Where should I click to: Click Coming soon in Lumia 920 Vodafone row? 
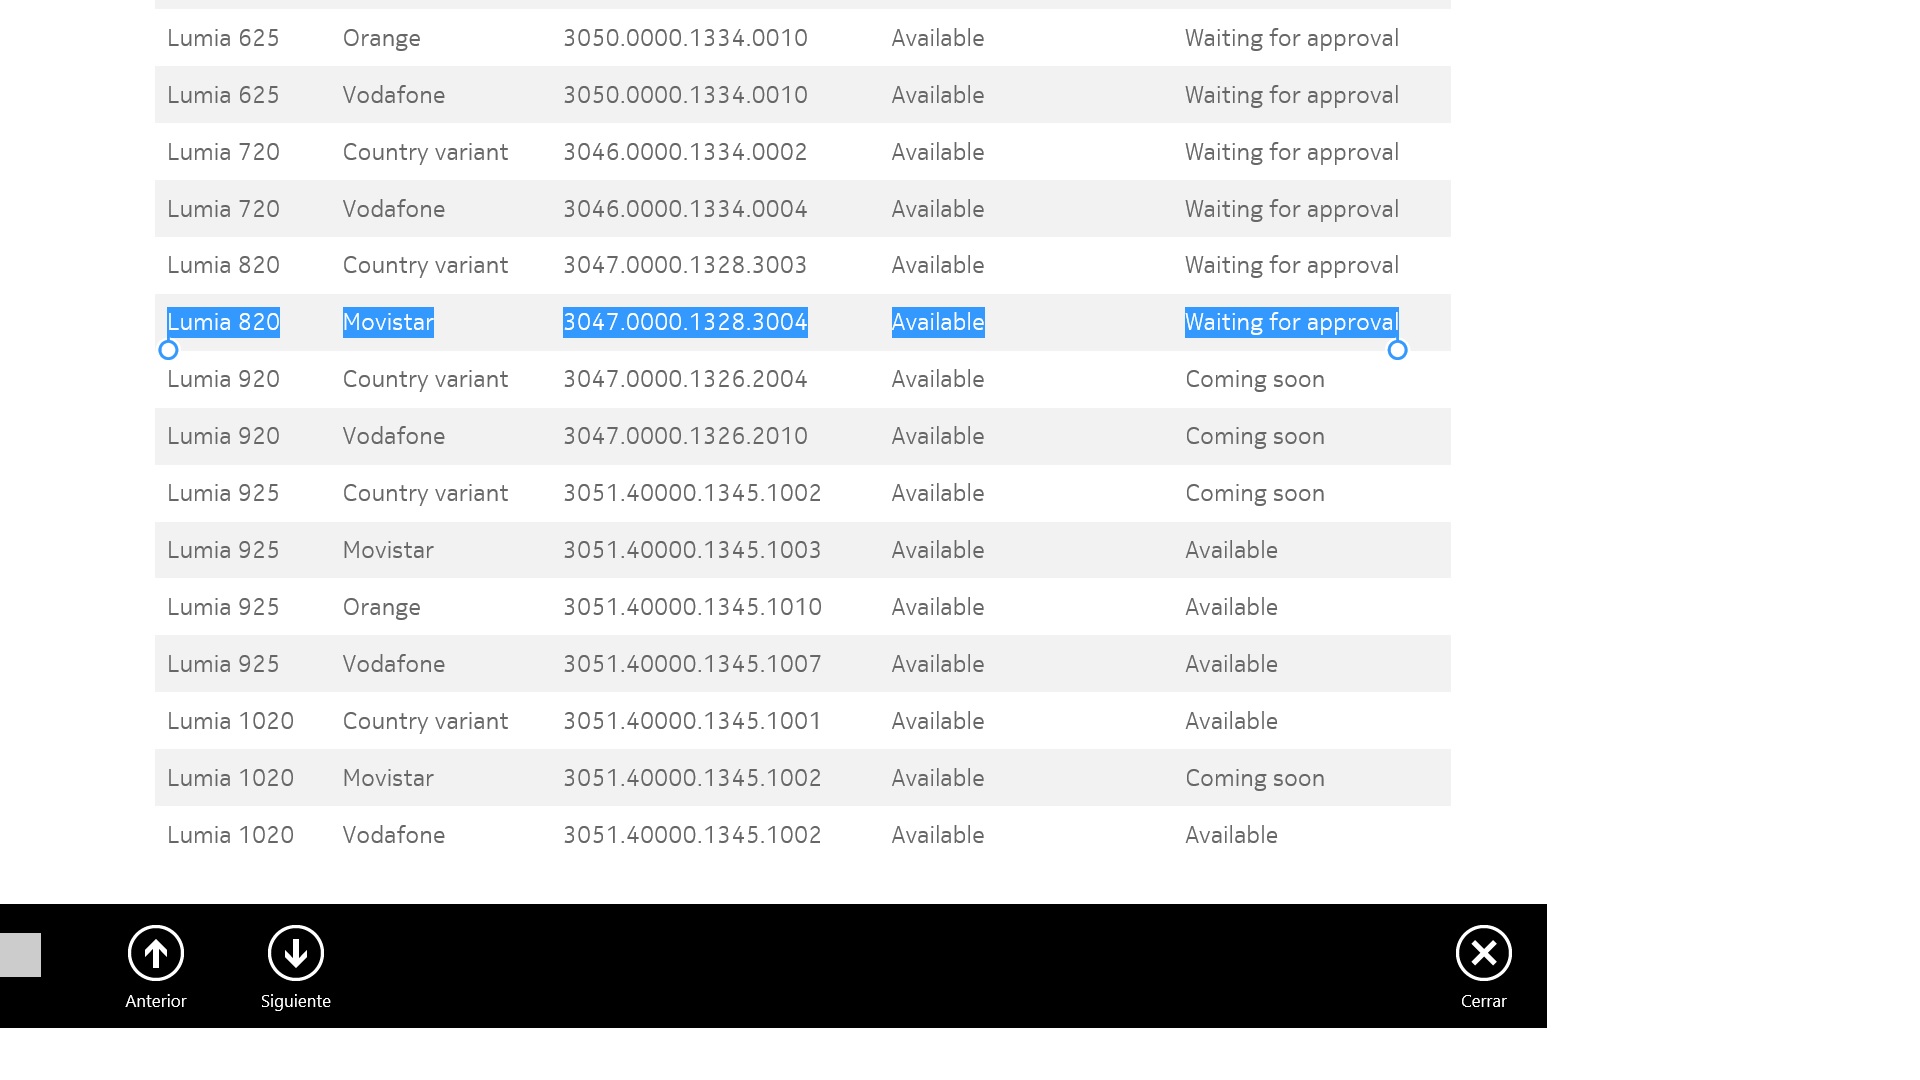tap(1255, 436)
